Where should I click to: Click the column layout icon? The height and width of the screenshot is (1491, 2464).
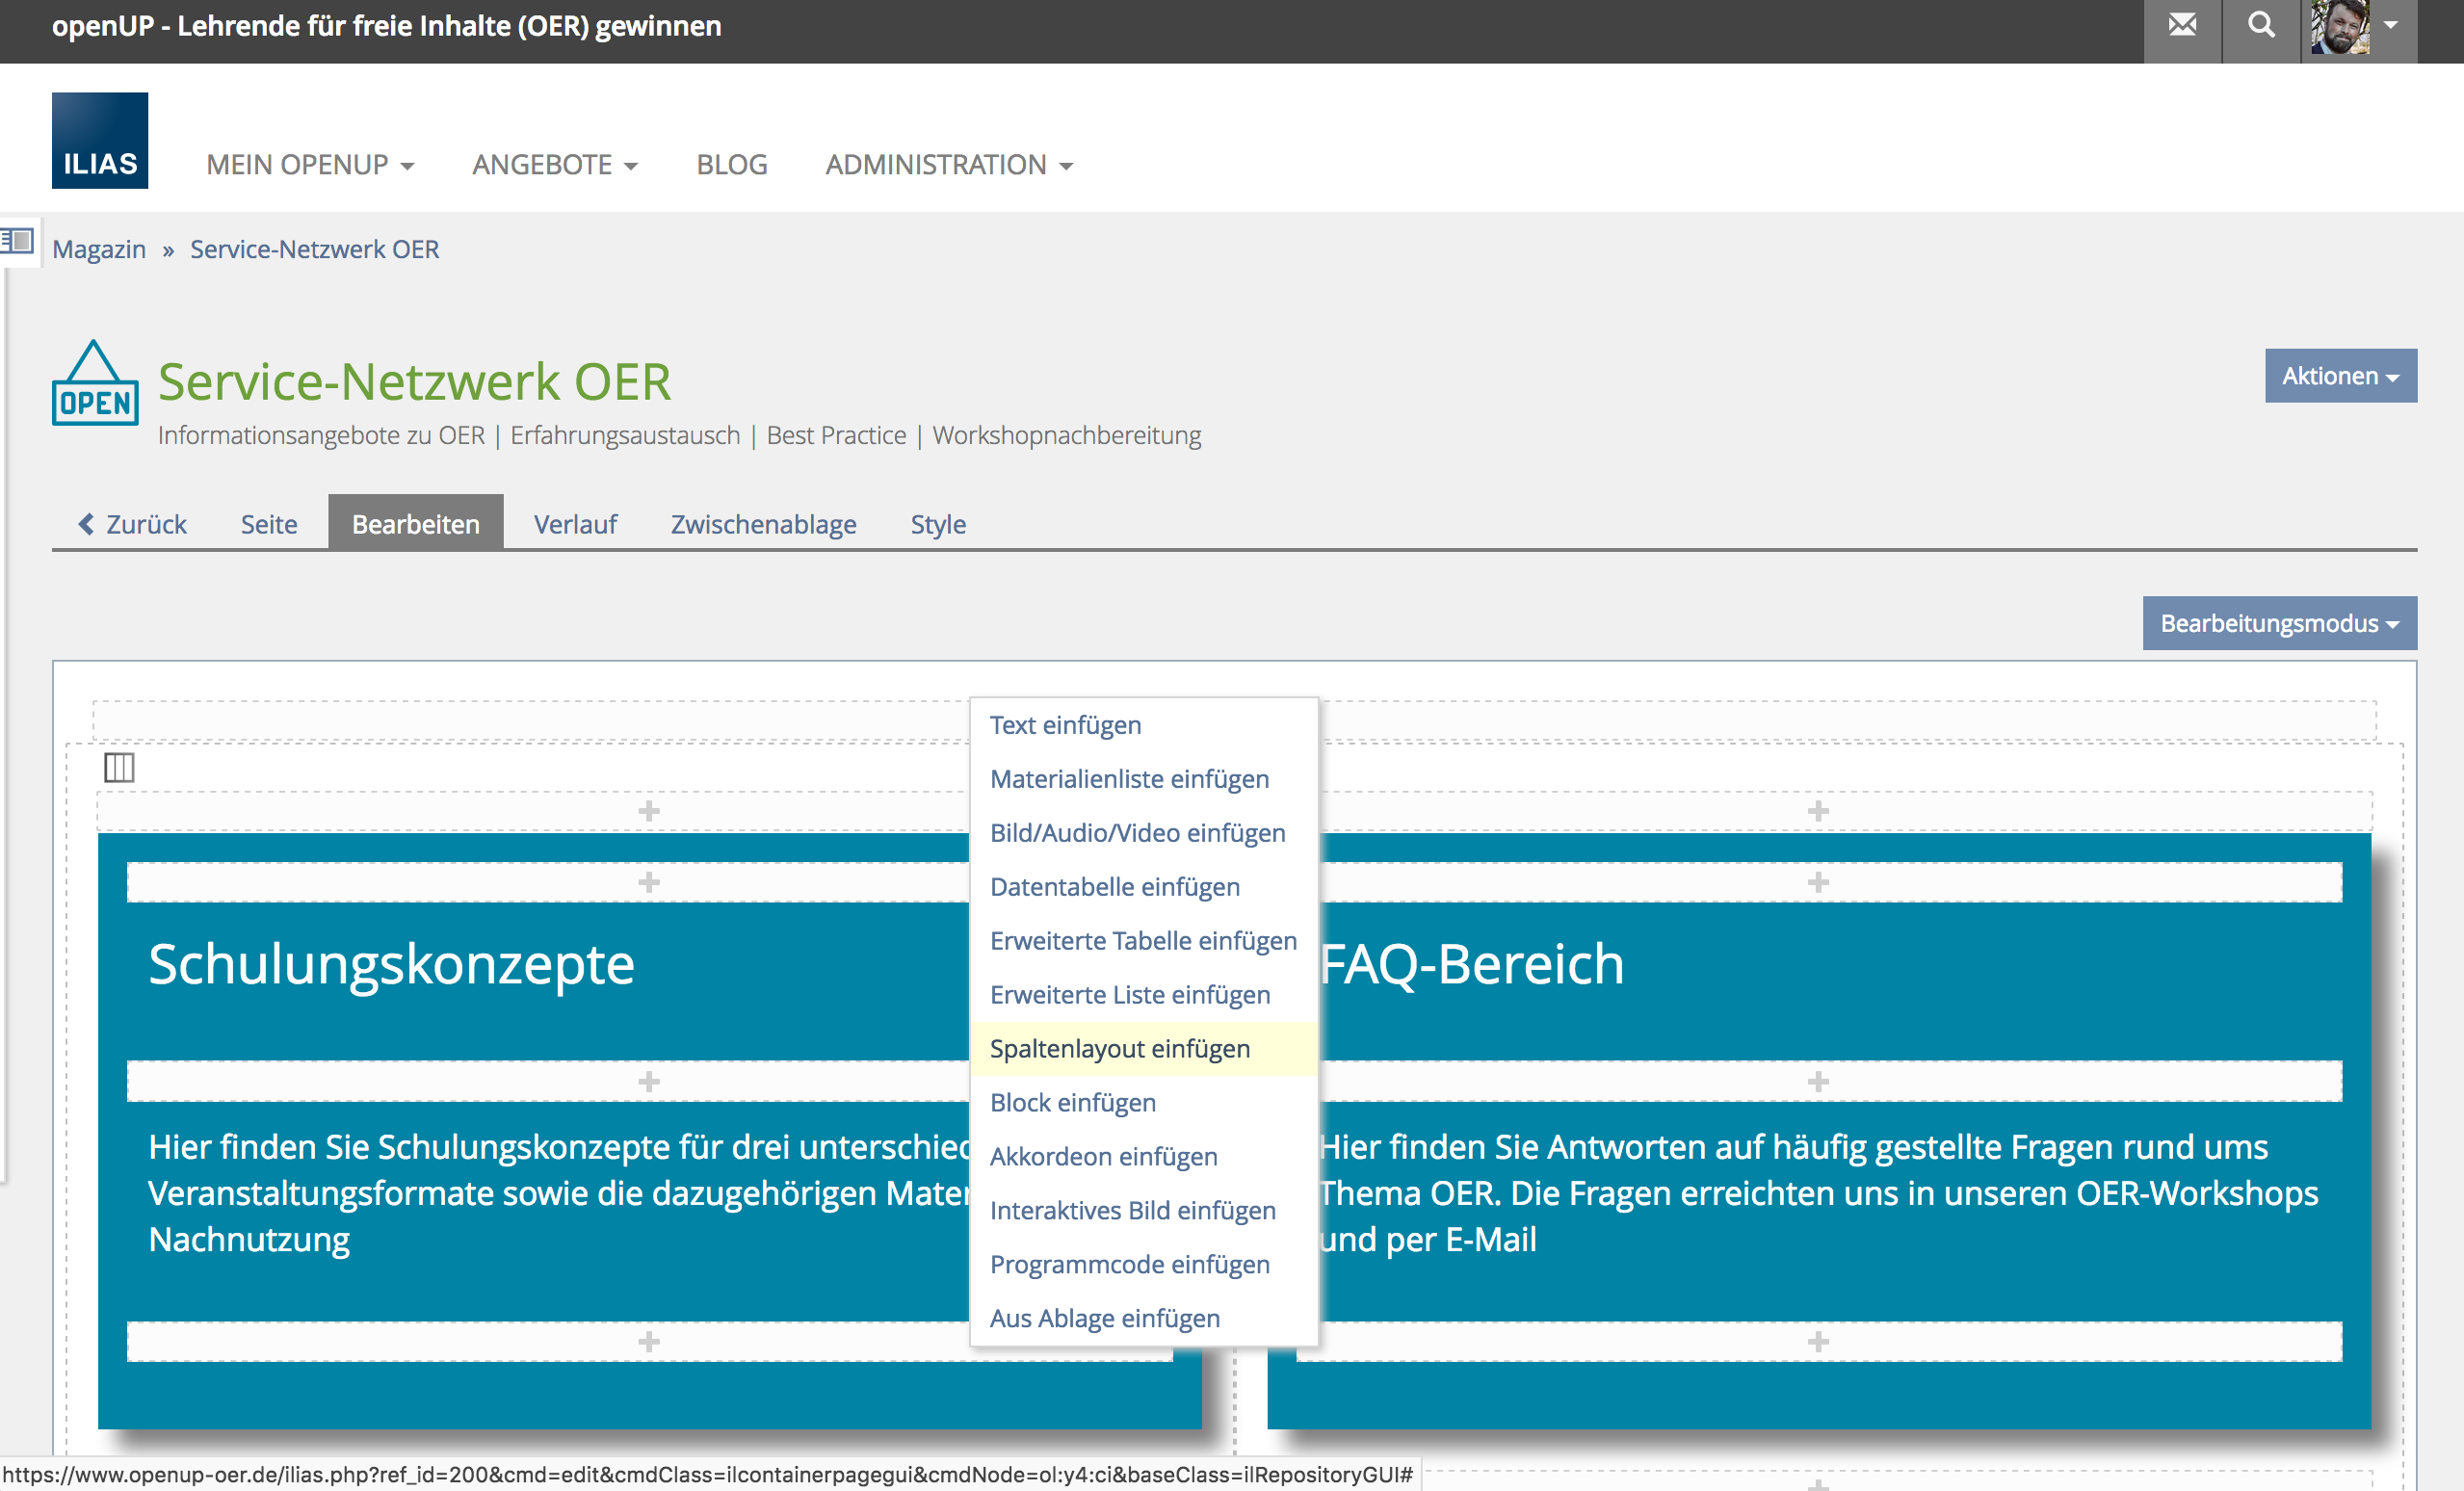tap(119, 768)
